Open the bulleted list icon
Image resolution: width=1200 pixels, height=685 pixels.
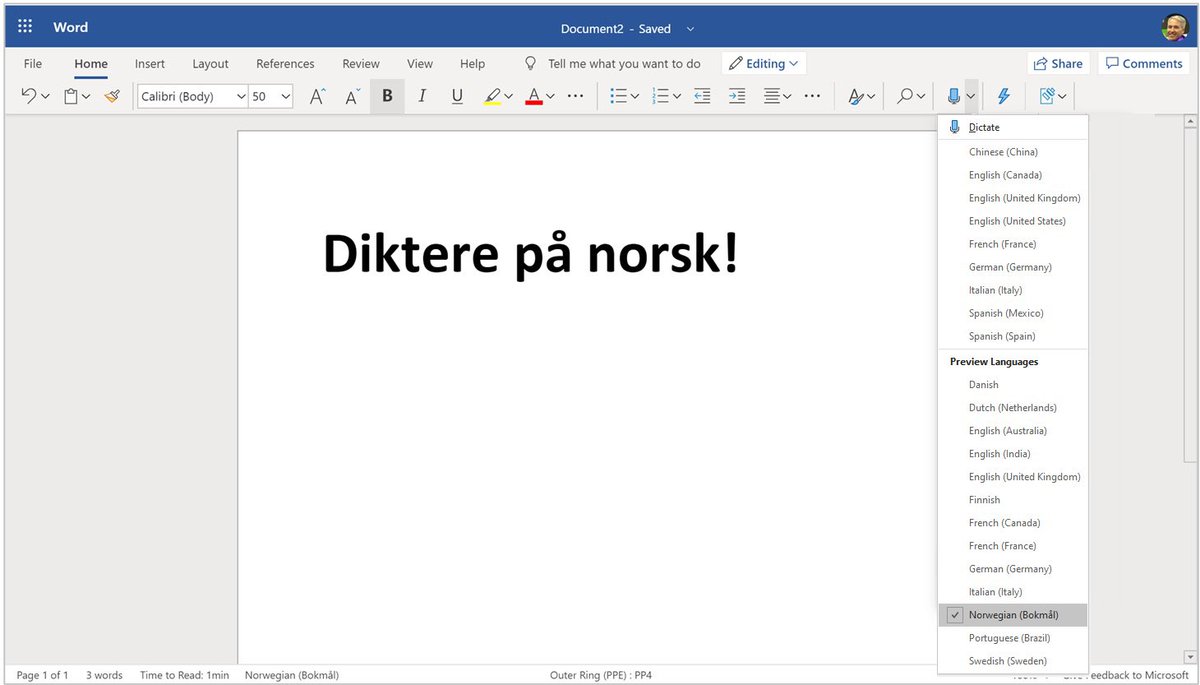point(617,95)
